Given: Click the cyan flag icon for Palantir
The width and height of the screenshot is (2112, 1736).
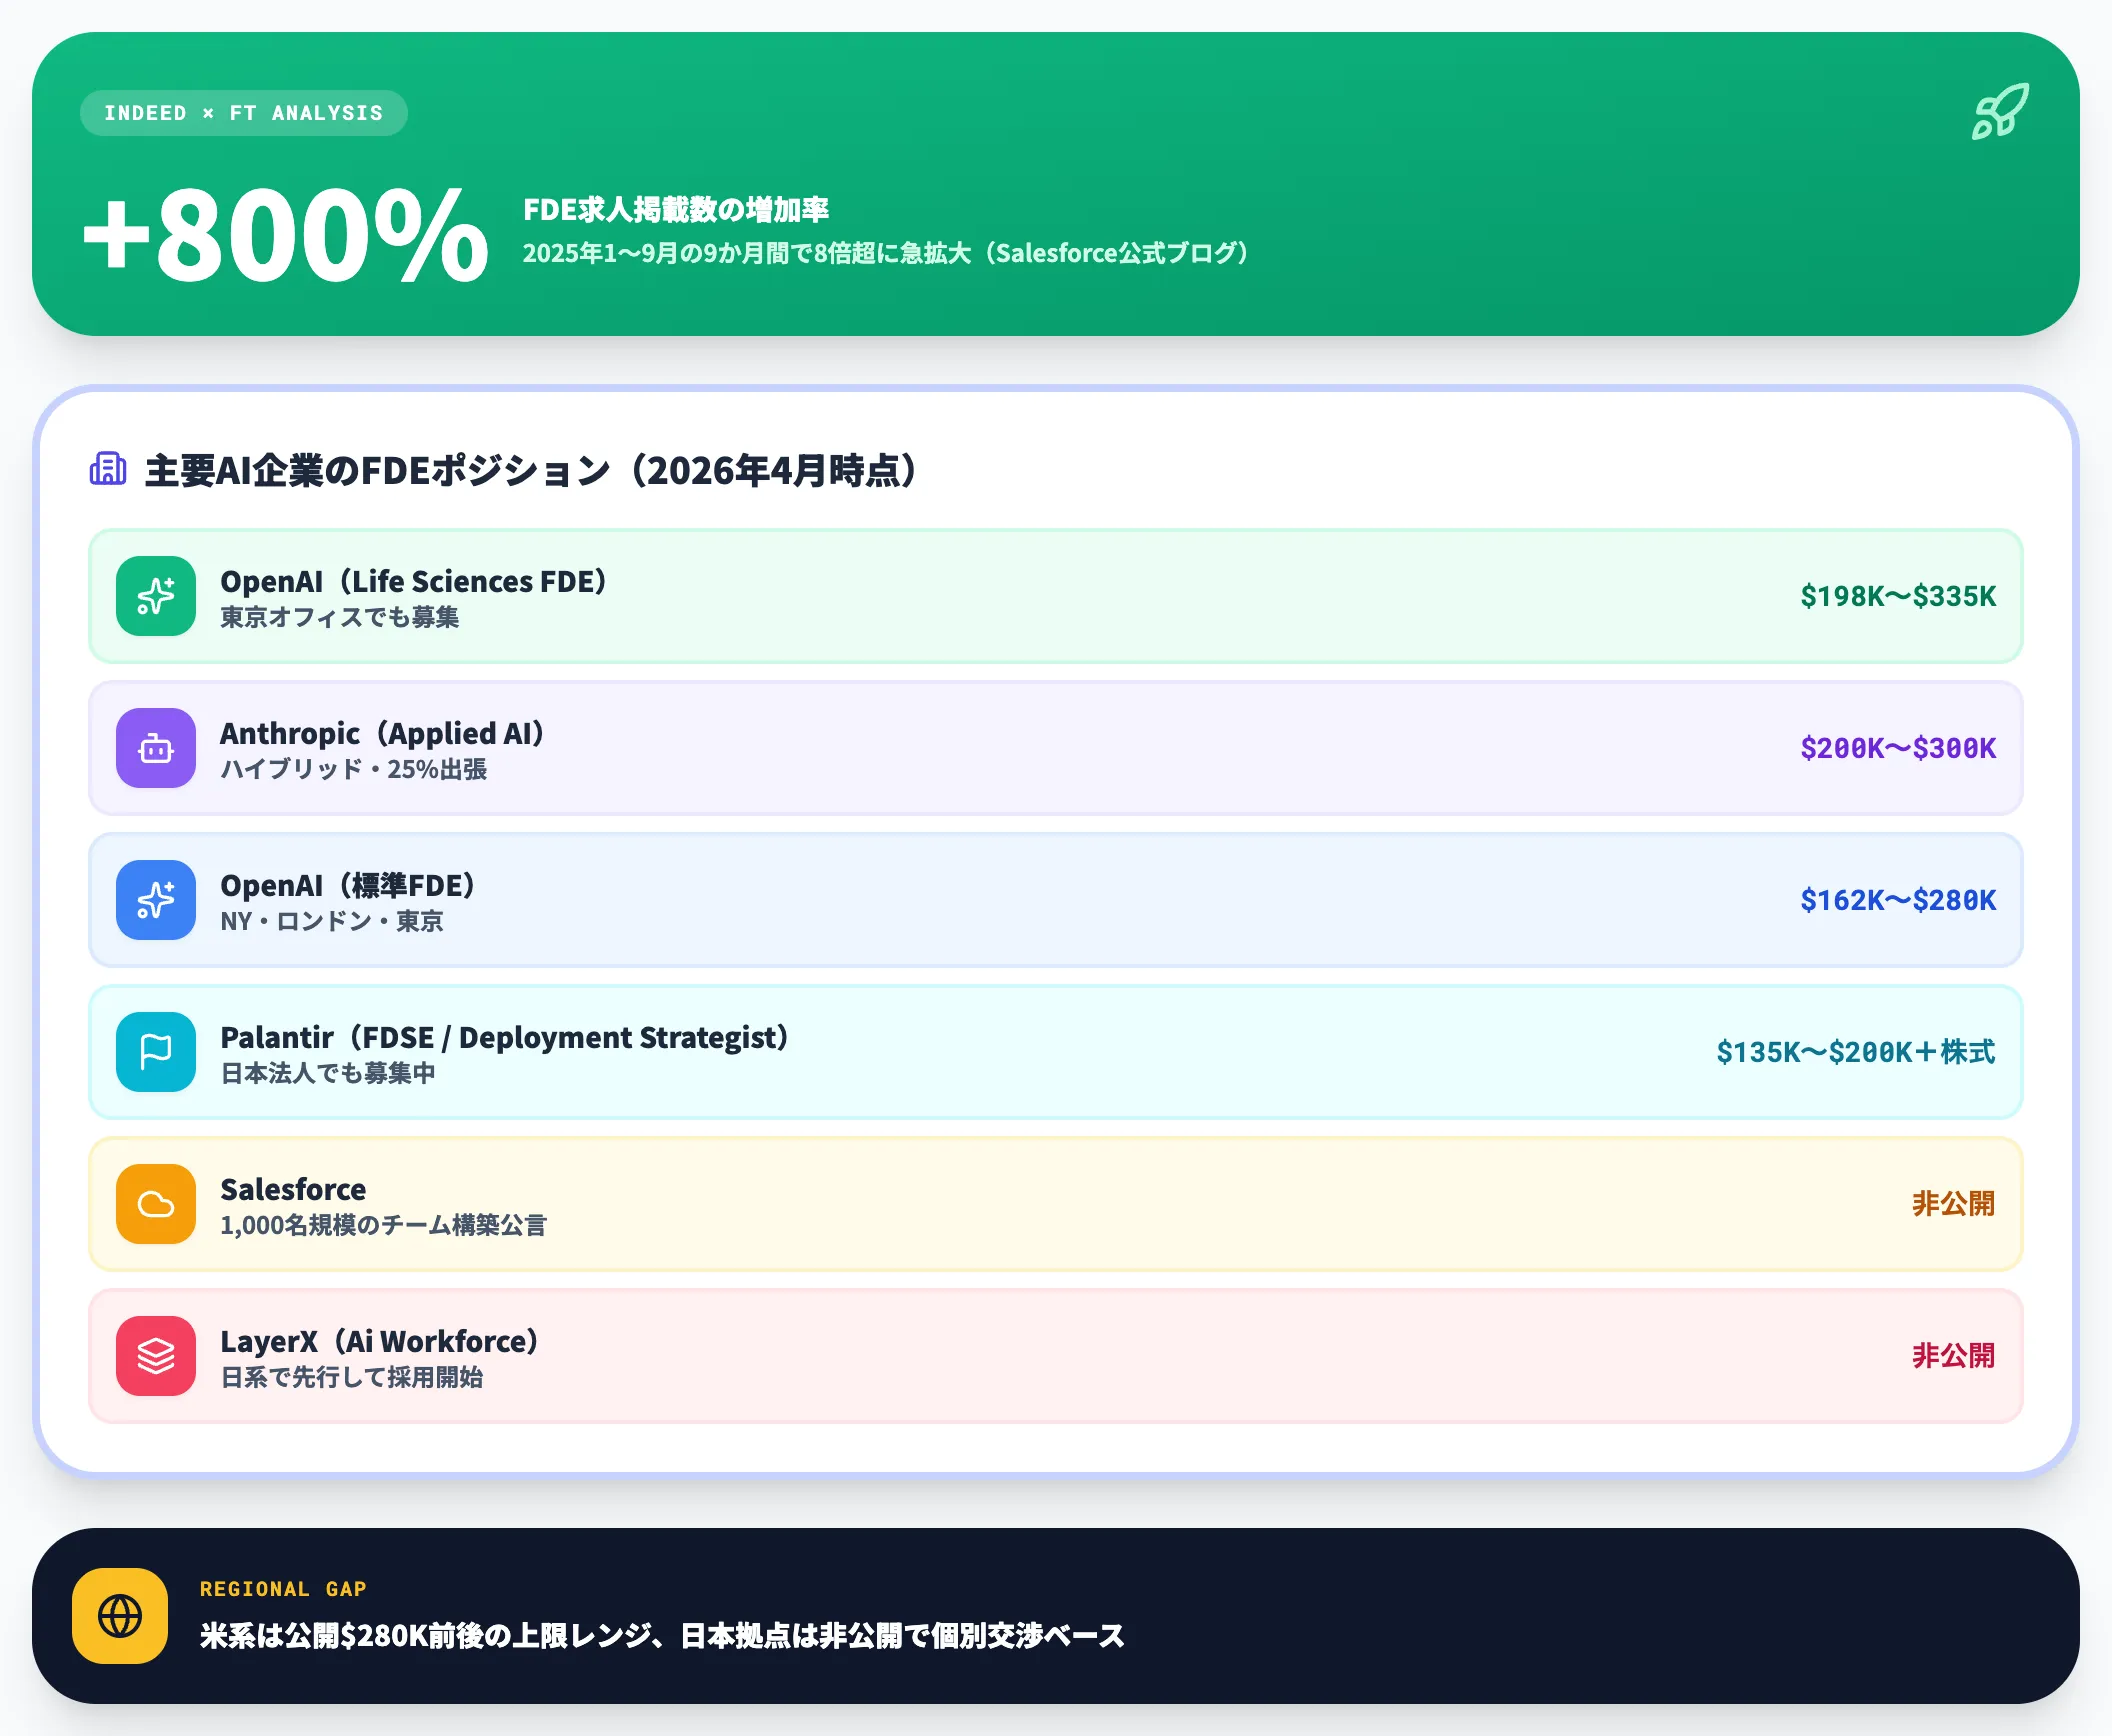Looking at the screenshot, I should (x=156, y=1052).
